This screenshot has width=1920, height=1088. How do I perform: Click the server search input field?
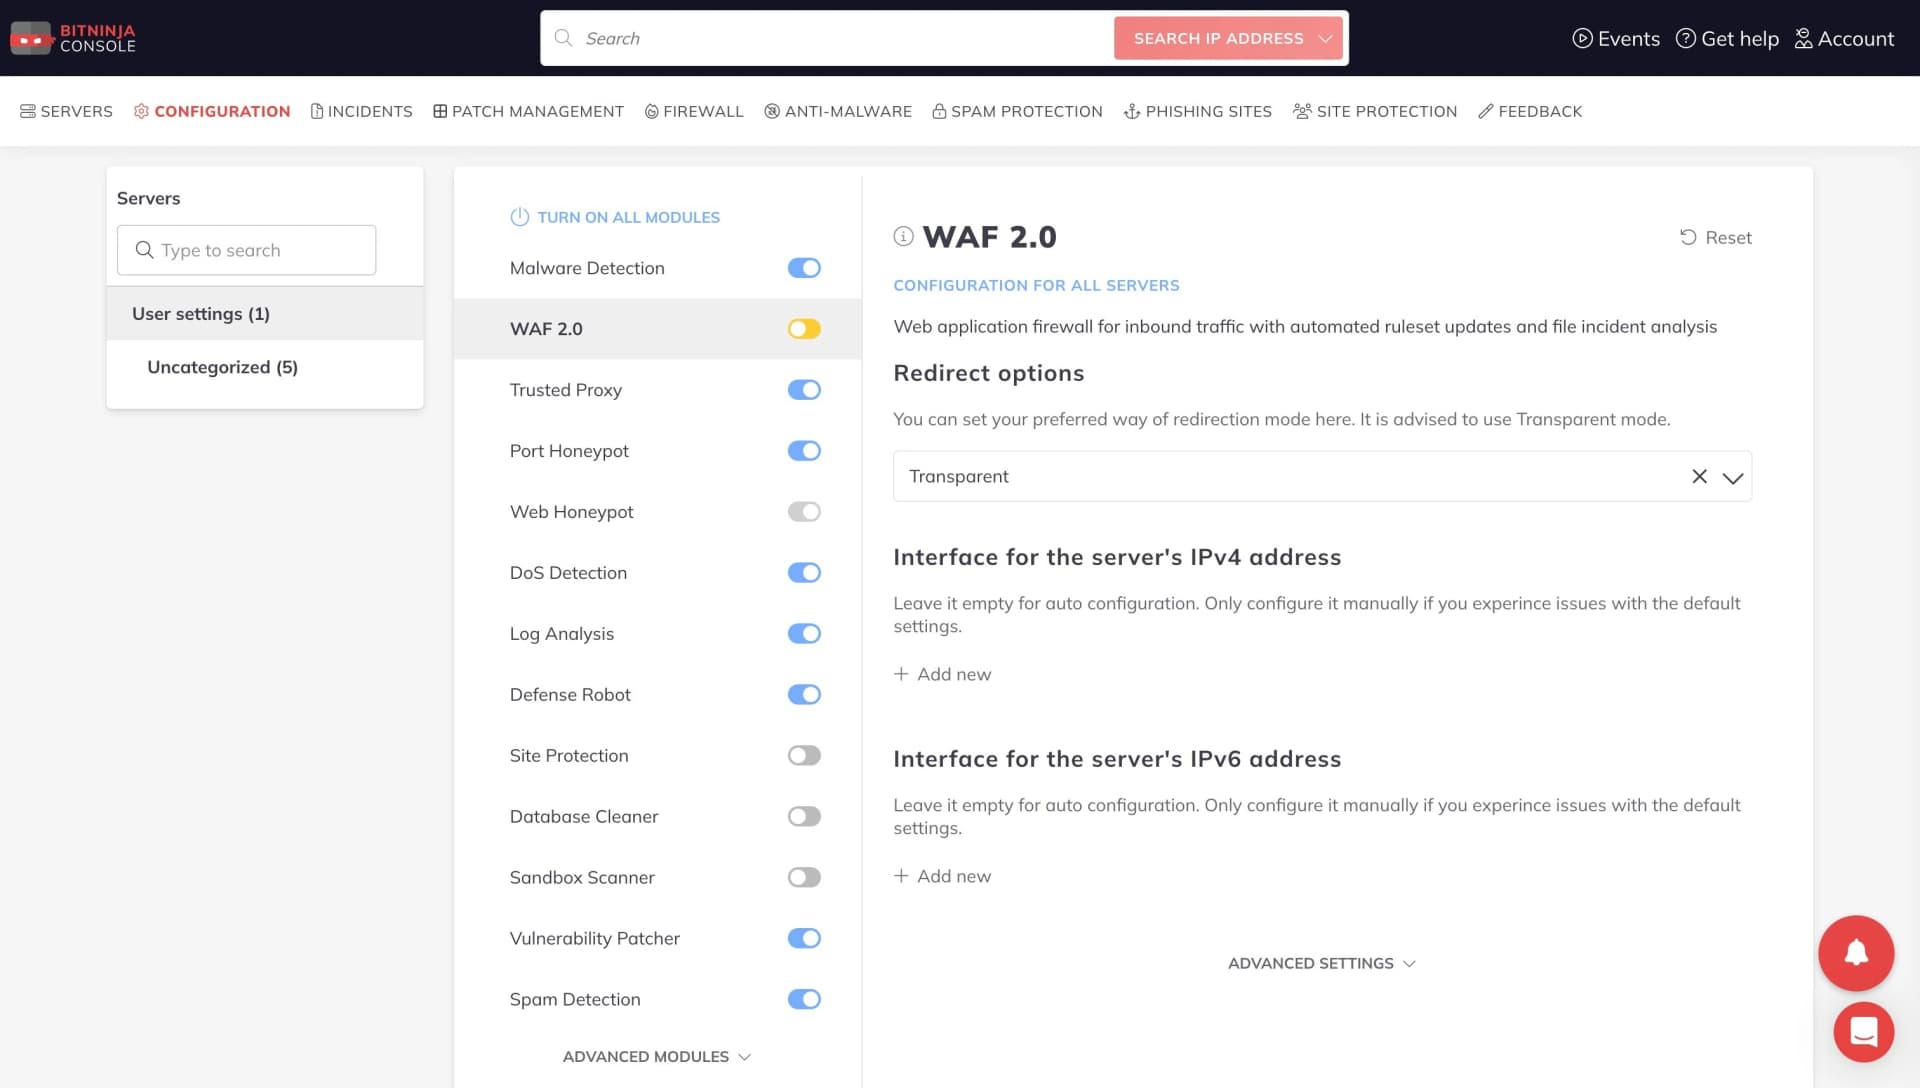(246, 250)
